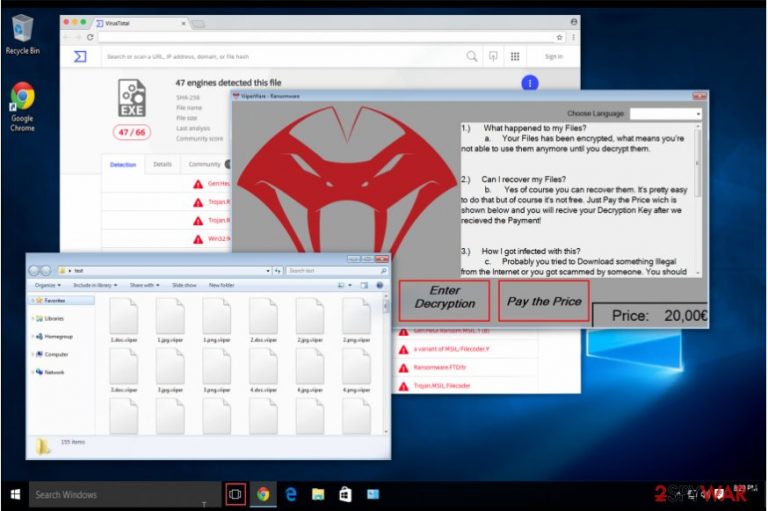Screen dimensions: 768x511
Task: Select the 2.png.viper file
Action: tap(357, 320)
